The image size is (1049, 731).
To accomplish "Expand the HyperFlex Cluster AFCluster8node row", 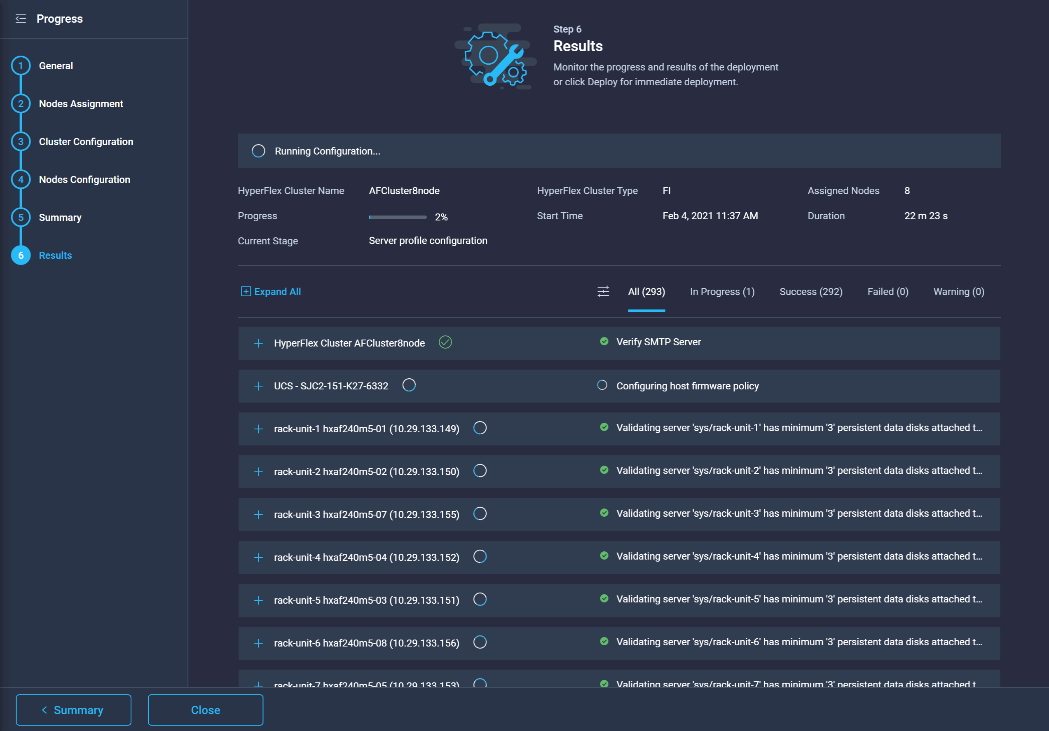I will coord(258,343).
